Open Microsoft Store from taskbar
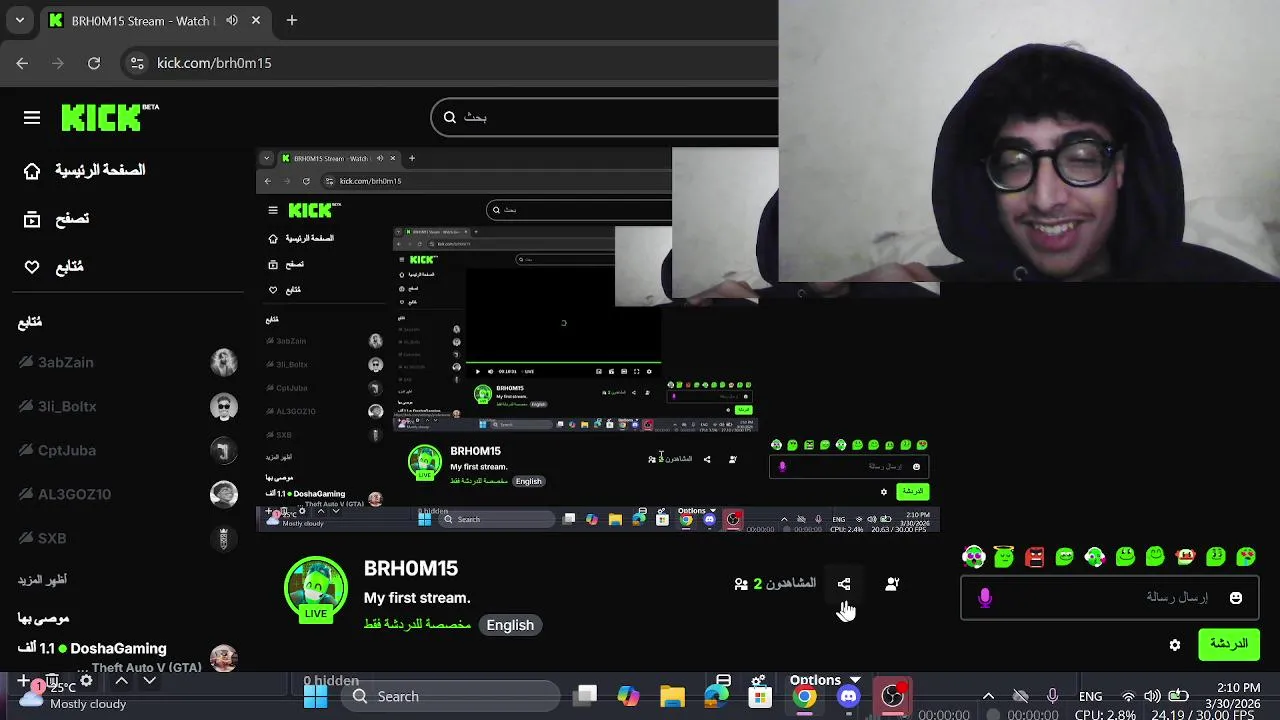This screenshot has height=720, width=1280. coord(760,696)
